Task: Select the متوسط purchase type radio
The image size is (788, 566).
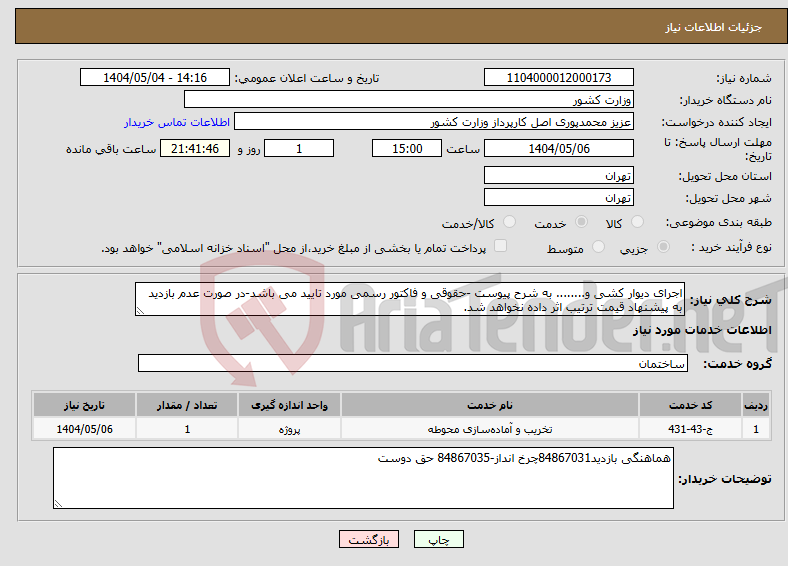Action: point(598,247)
